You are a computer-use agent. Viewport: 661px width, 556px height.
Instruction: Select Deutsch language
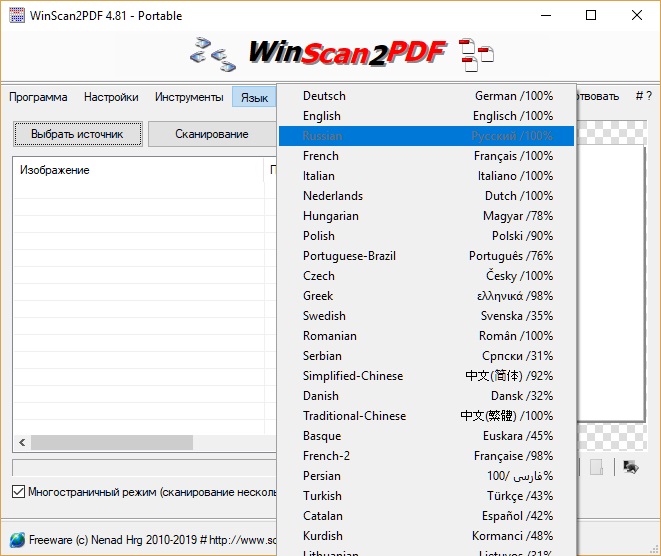click(x=426, y=96)
